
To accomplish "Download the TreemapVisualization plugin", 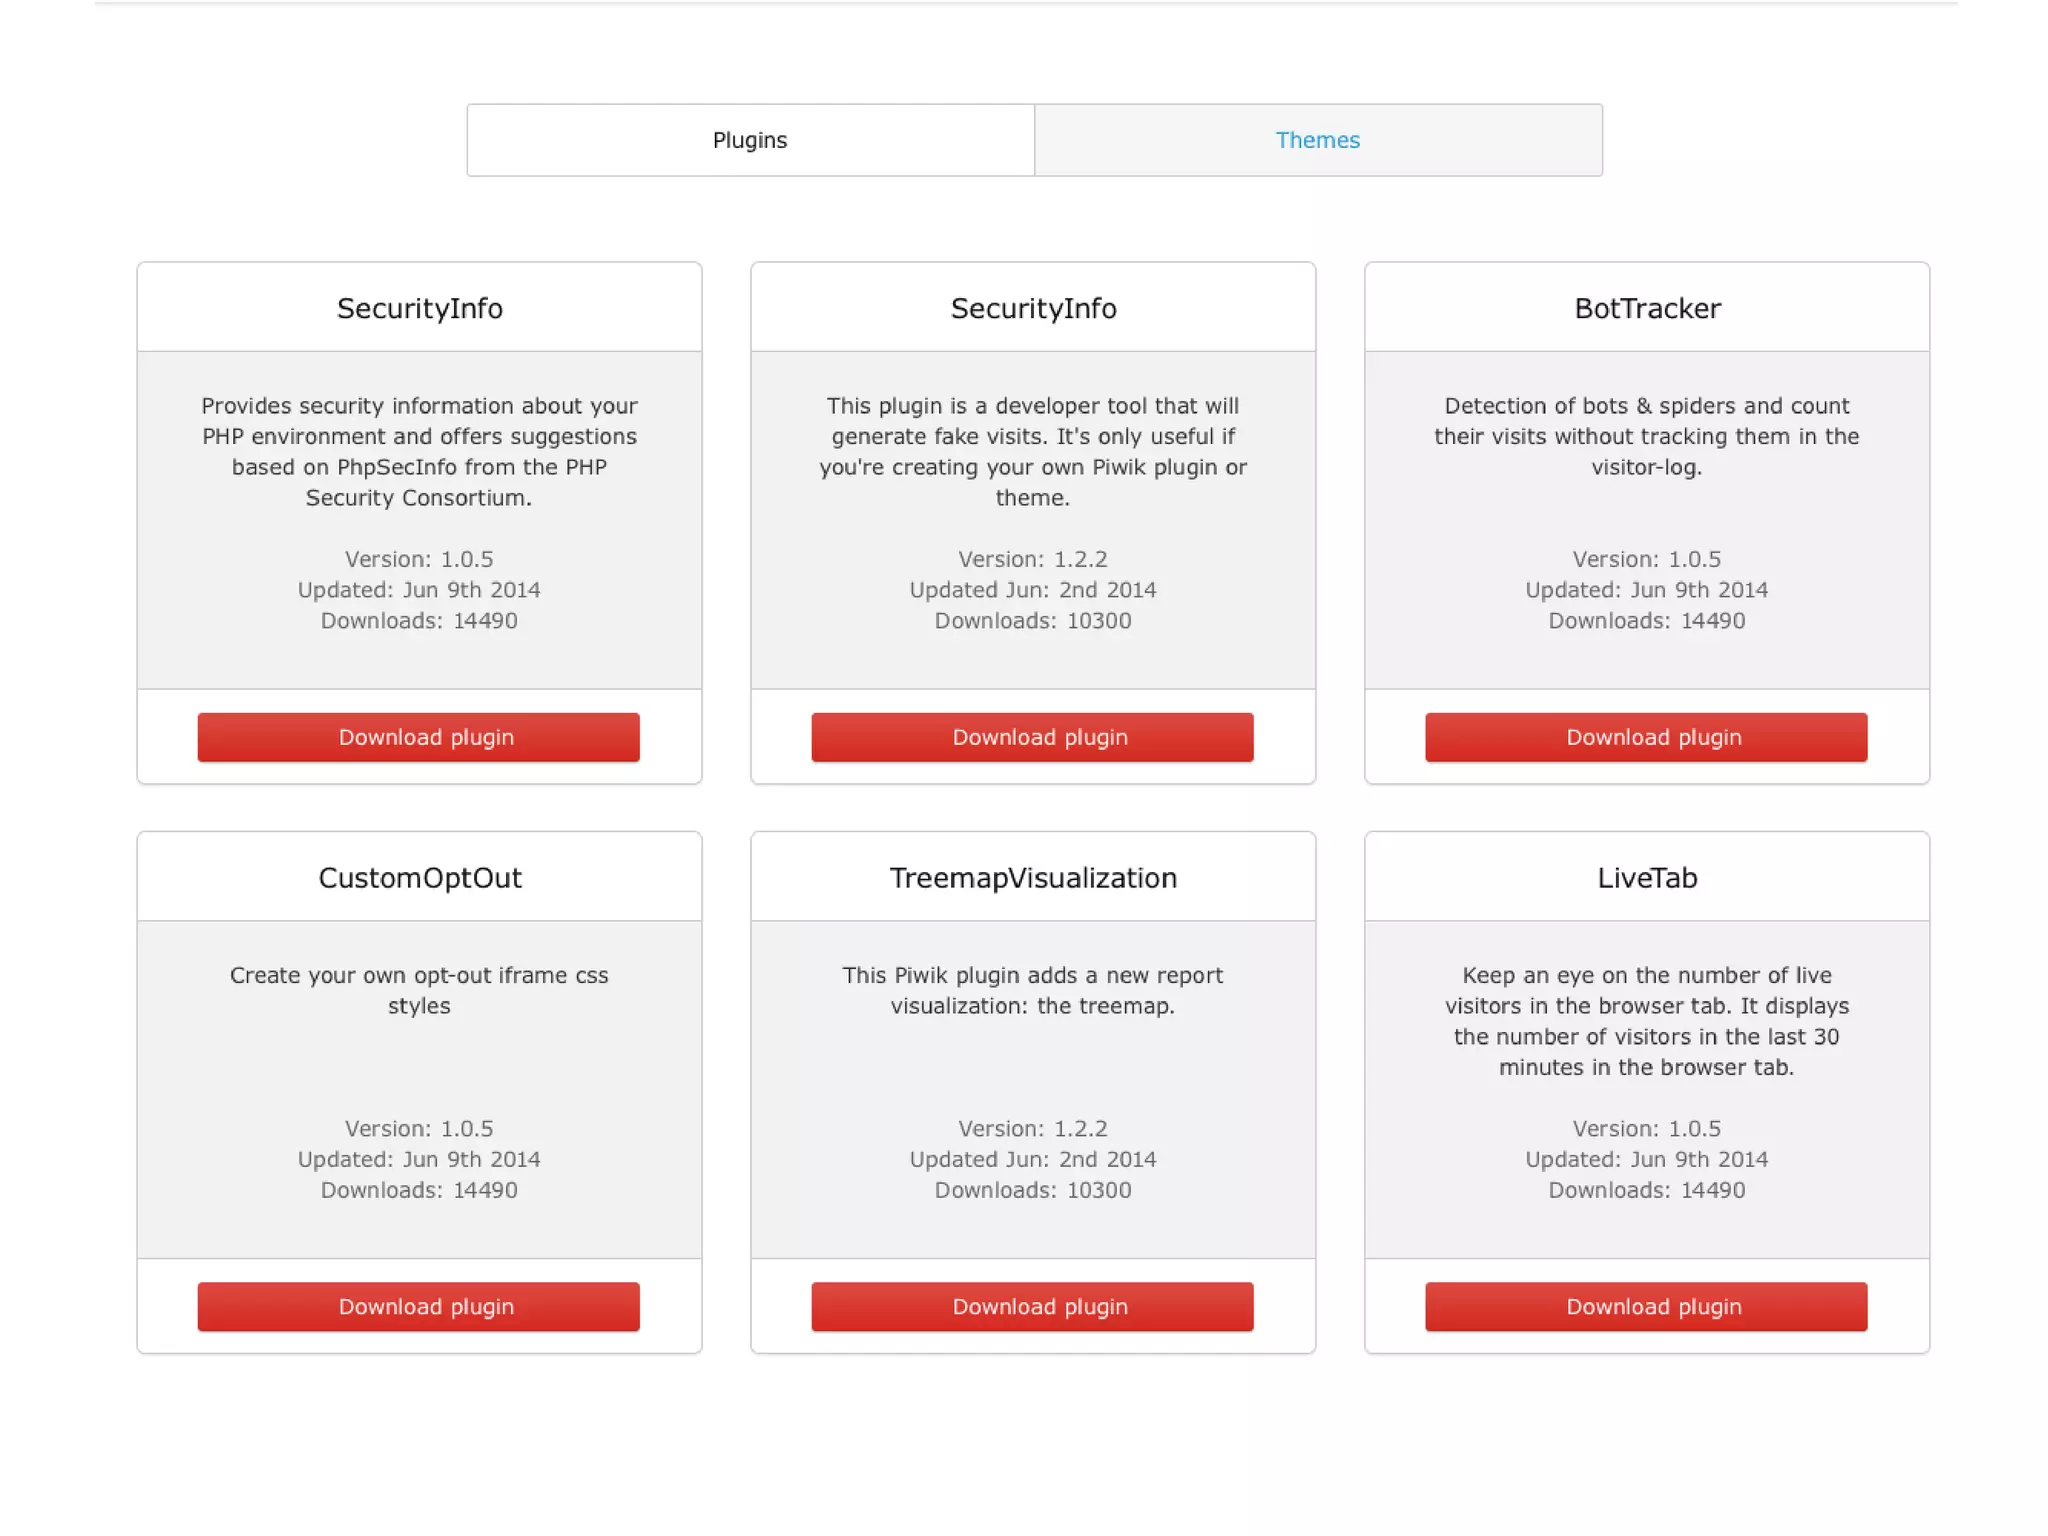I will coord(1032,1306).
